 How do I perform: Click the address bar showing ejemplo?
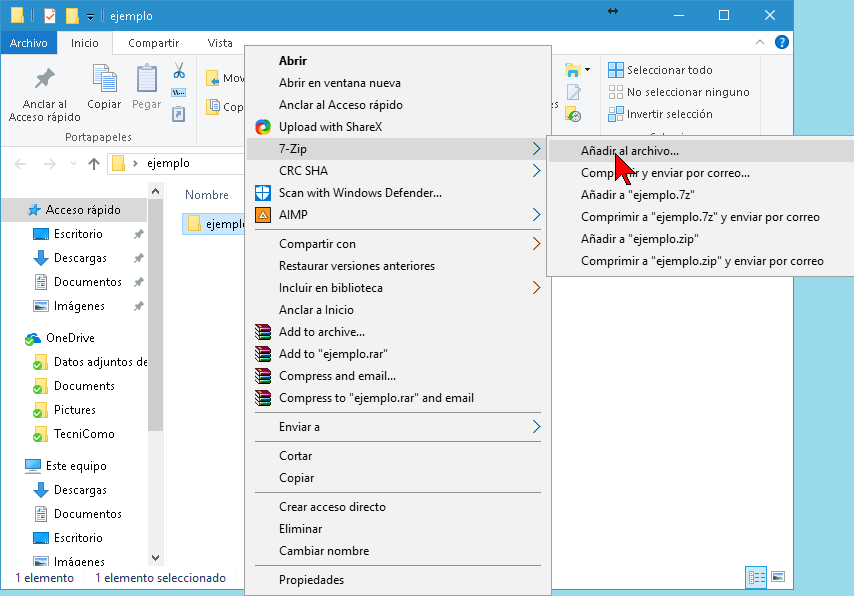176,163
